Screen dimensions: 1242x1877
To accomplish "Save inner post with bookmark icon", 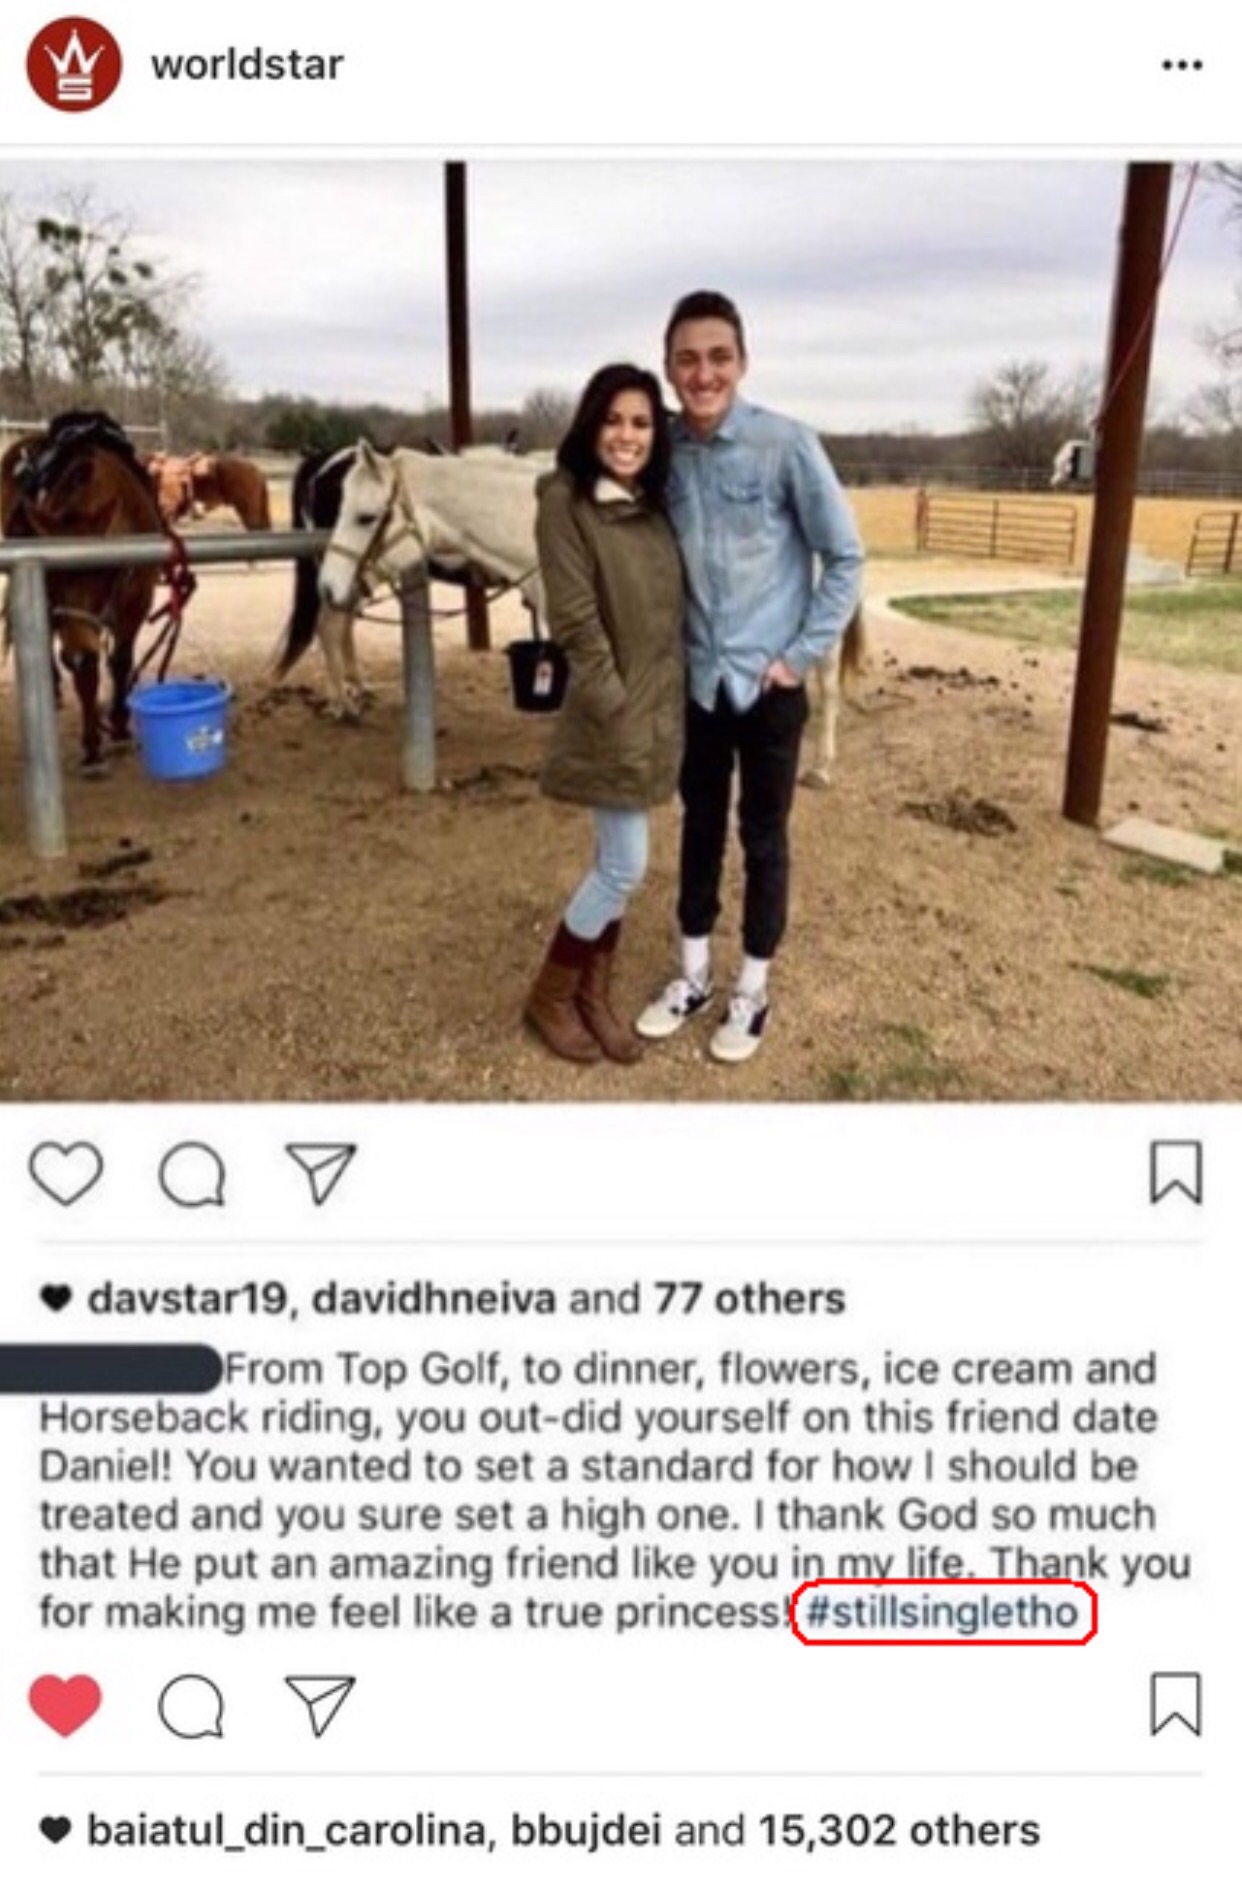I will click(1176, 1172).
